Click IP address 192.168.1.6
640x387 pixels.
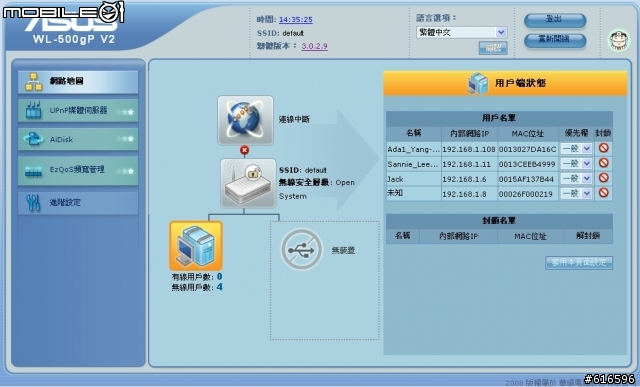pyautogui.click(x=464, y=179)
